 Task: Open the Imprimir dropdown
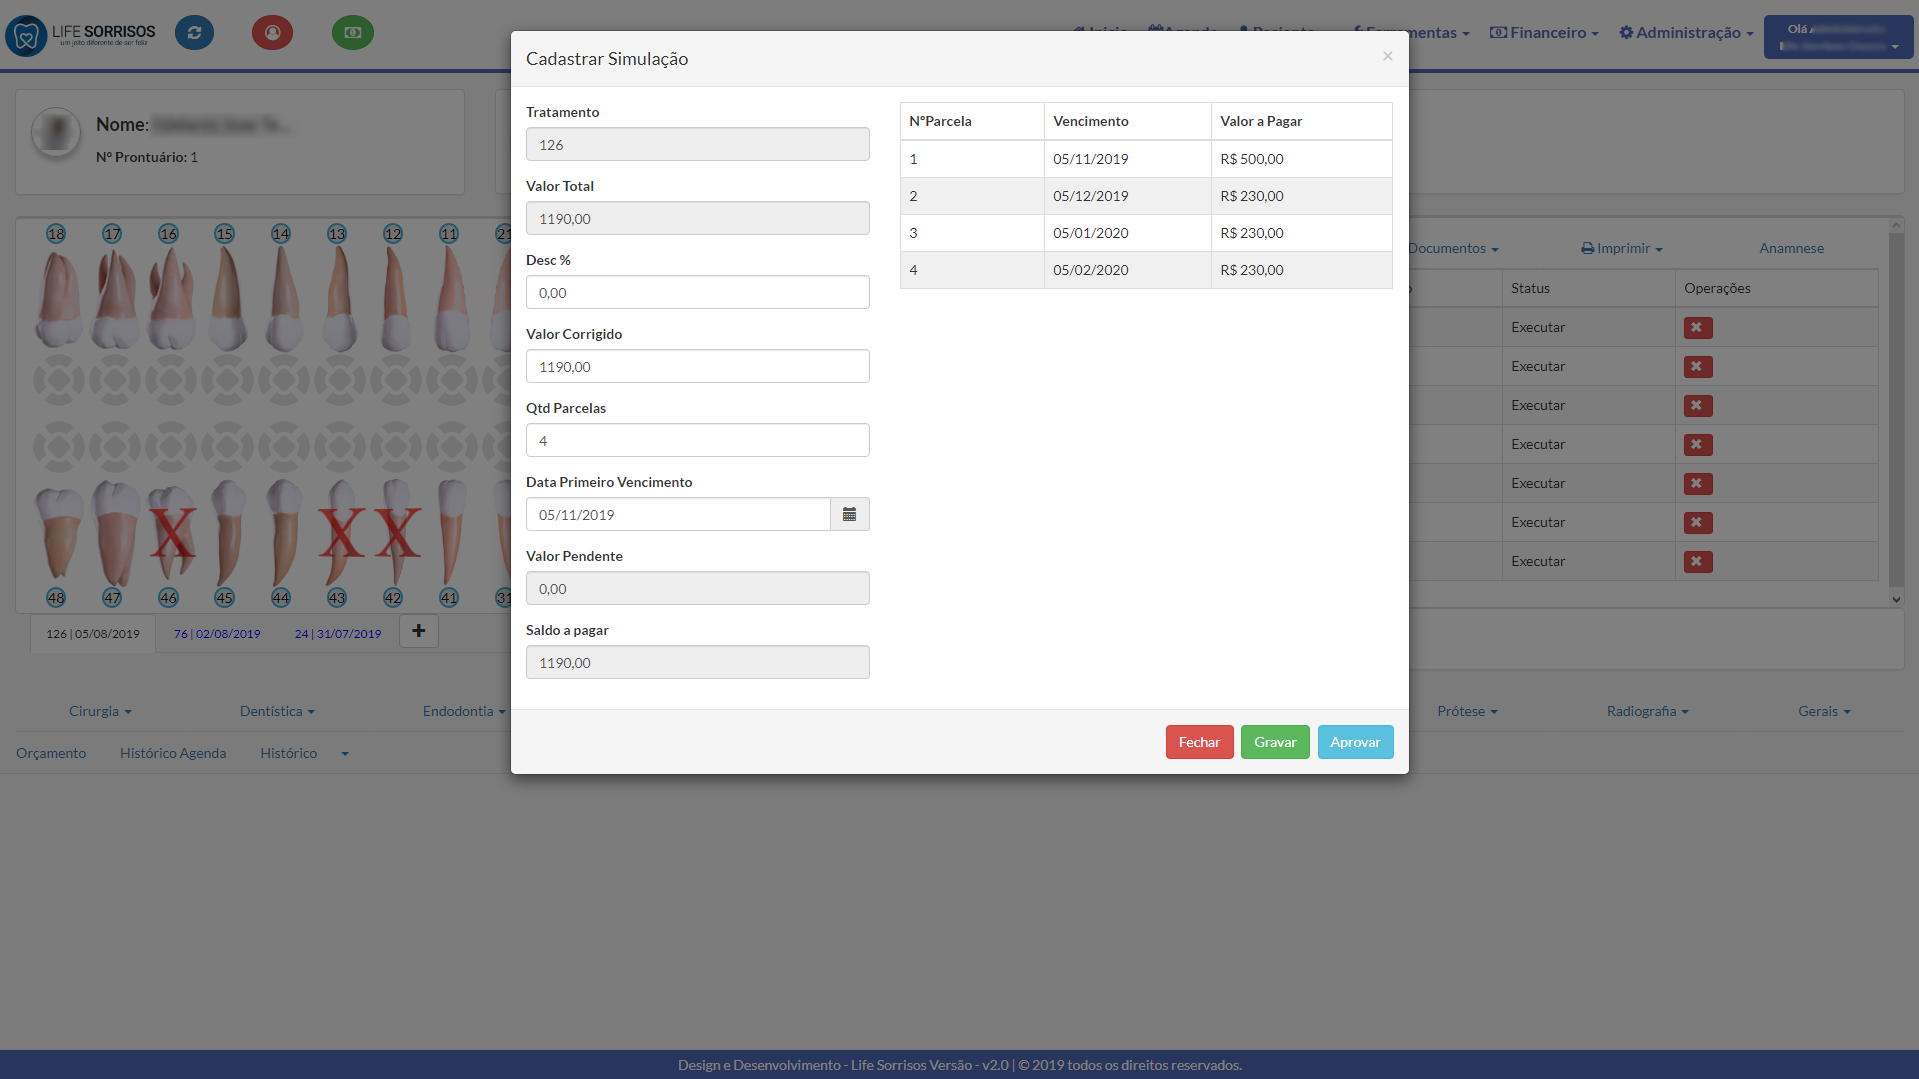tap(1622, 249)
